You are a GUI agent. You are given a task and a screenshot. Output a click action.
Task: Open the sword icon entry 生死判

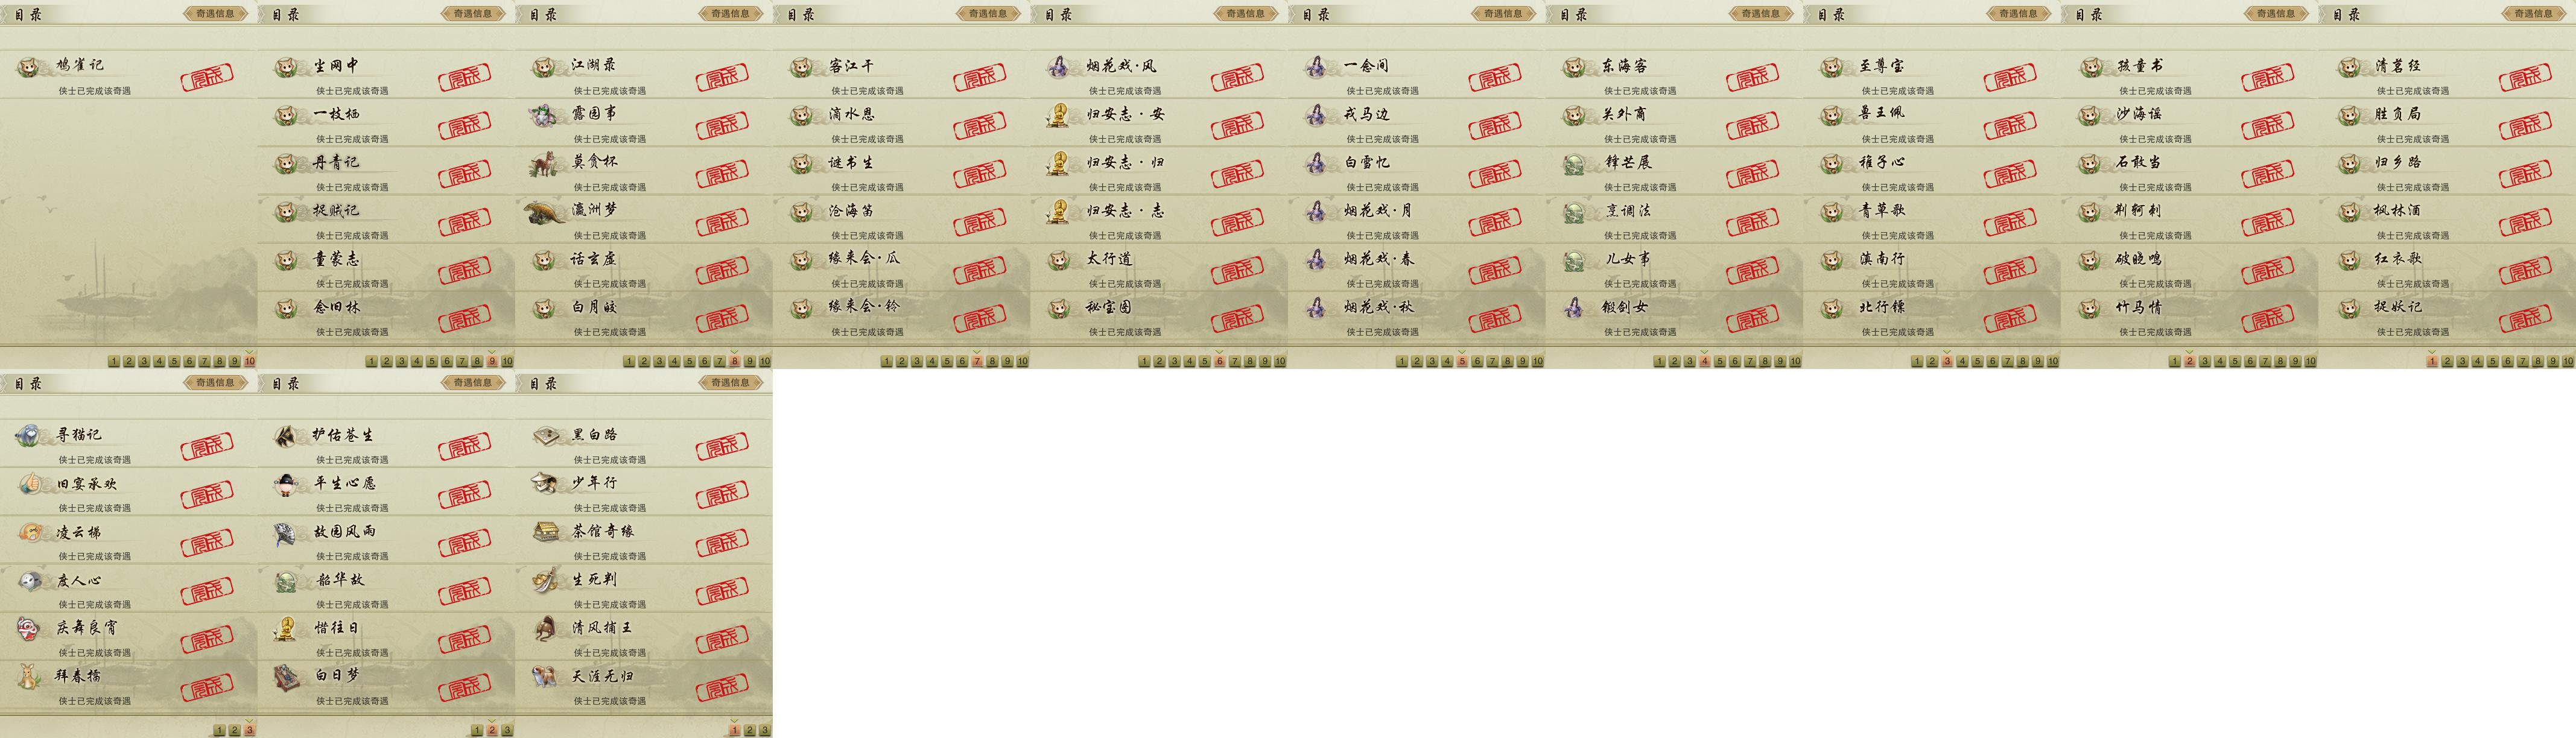pos(545,580)
